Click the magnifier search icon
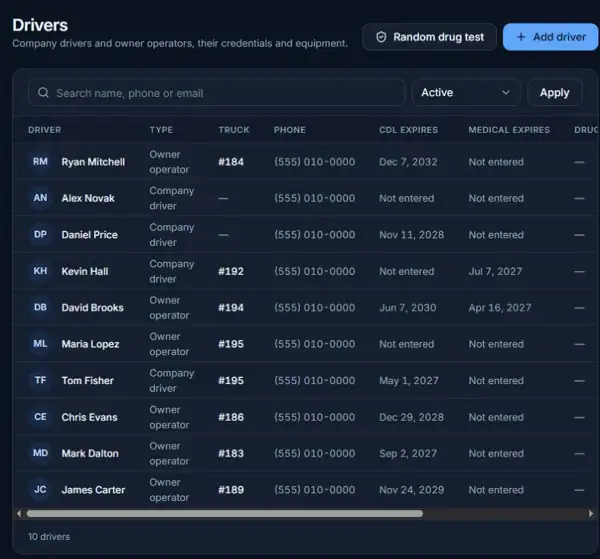The image size is (600, 559). click(x=43, y=93)
